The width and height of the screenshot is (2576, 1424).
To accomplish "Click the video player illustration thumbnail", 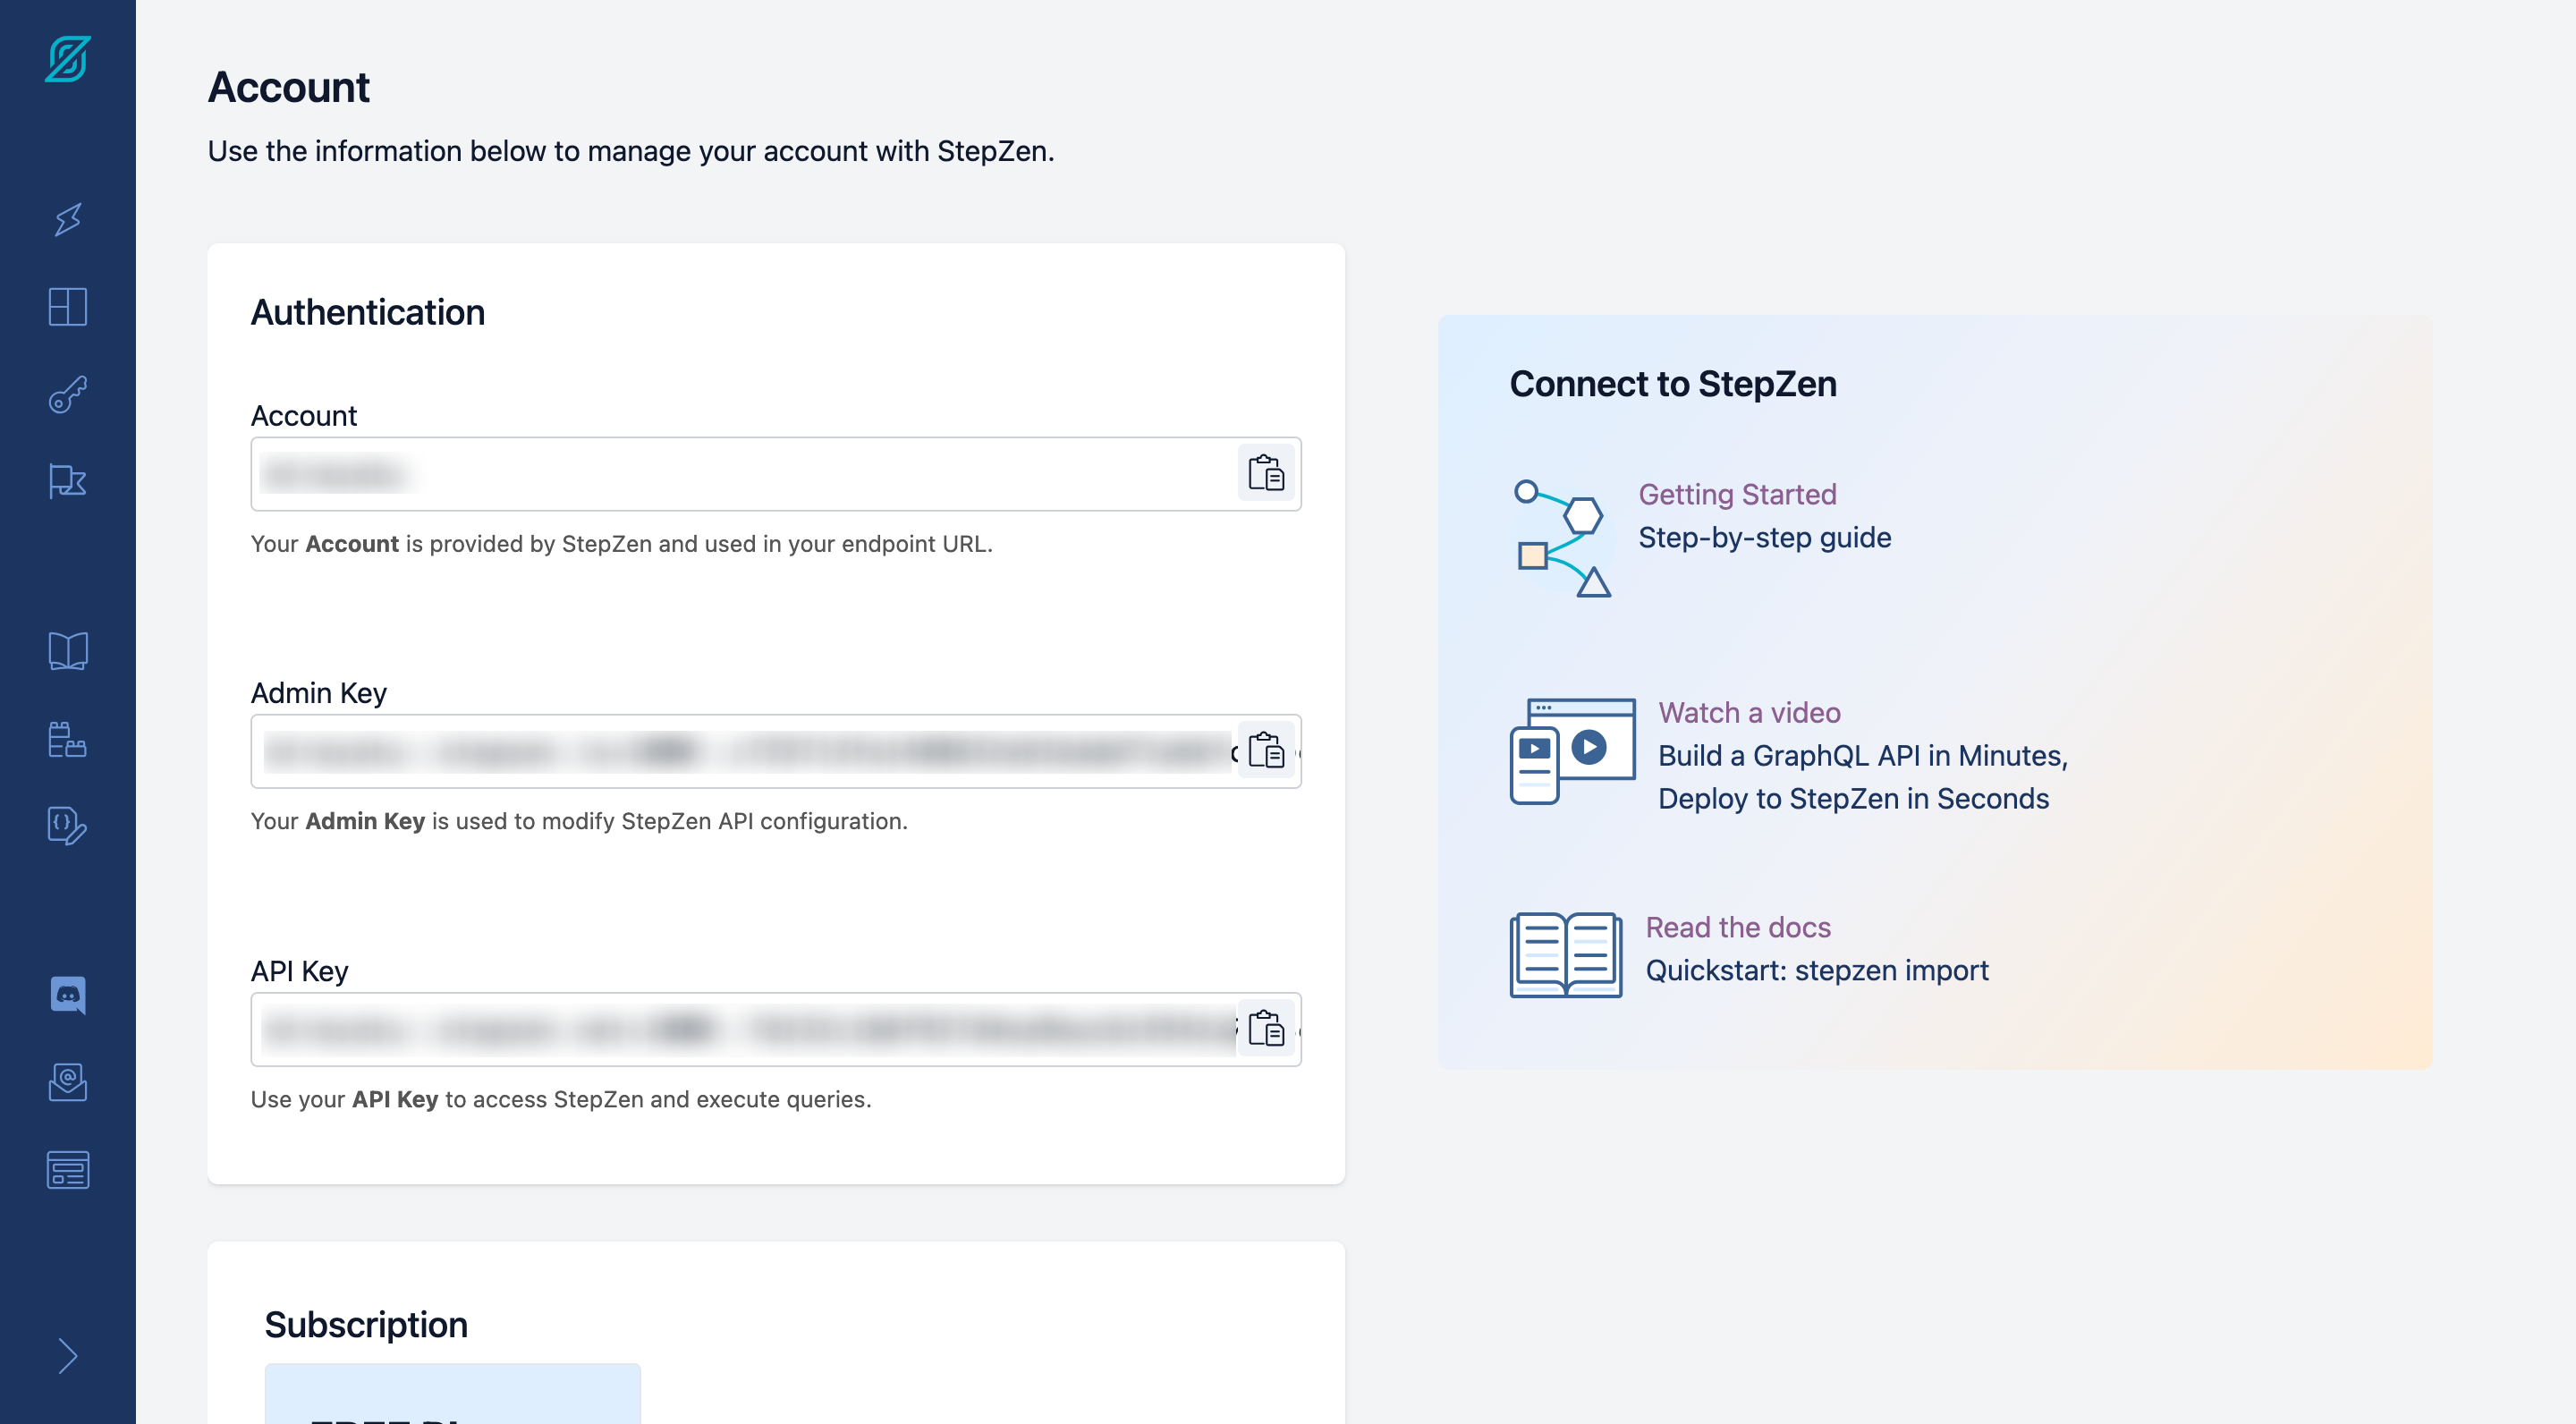I will click(x=1572, y=750).
